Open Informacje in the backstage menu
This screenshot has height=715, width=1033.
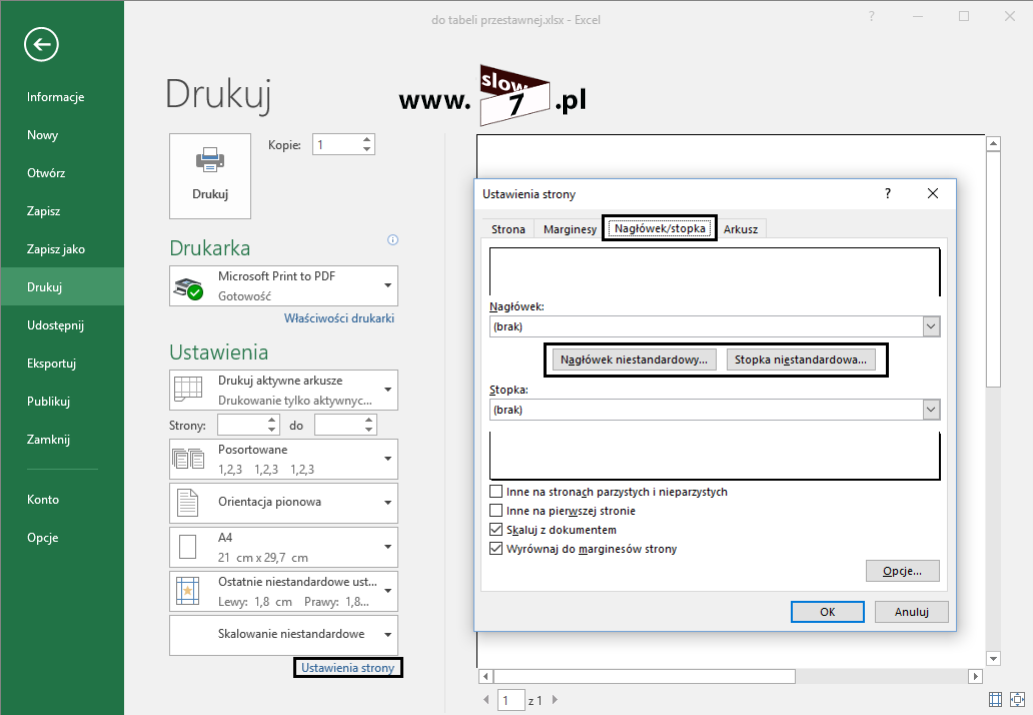pyautogui.click(x=55, y=97)
